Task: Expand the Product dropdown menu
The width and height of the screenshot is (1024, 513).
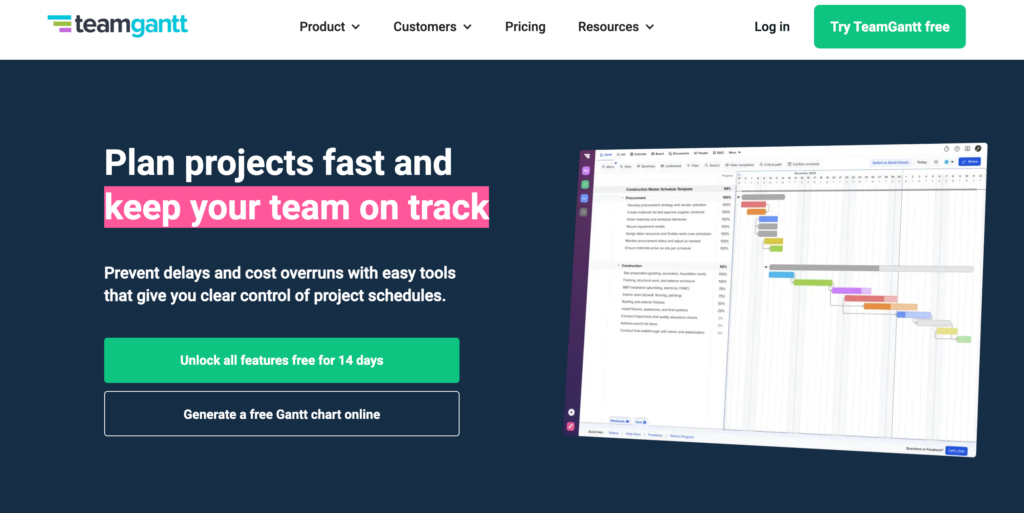Action: click(x=330, y=27)
